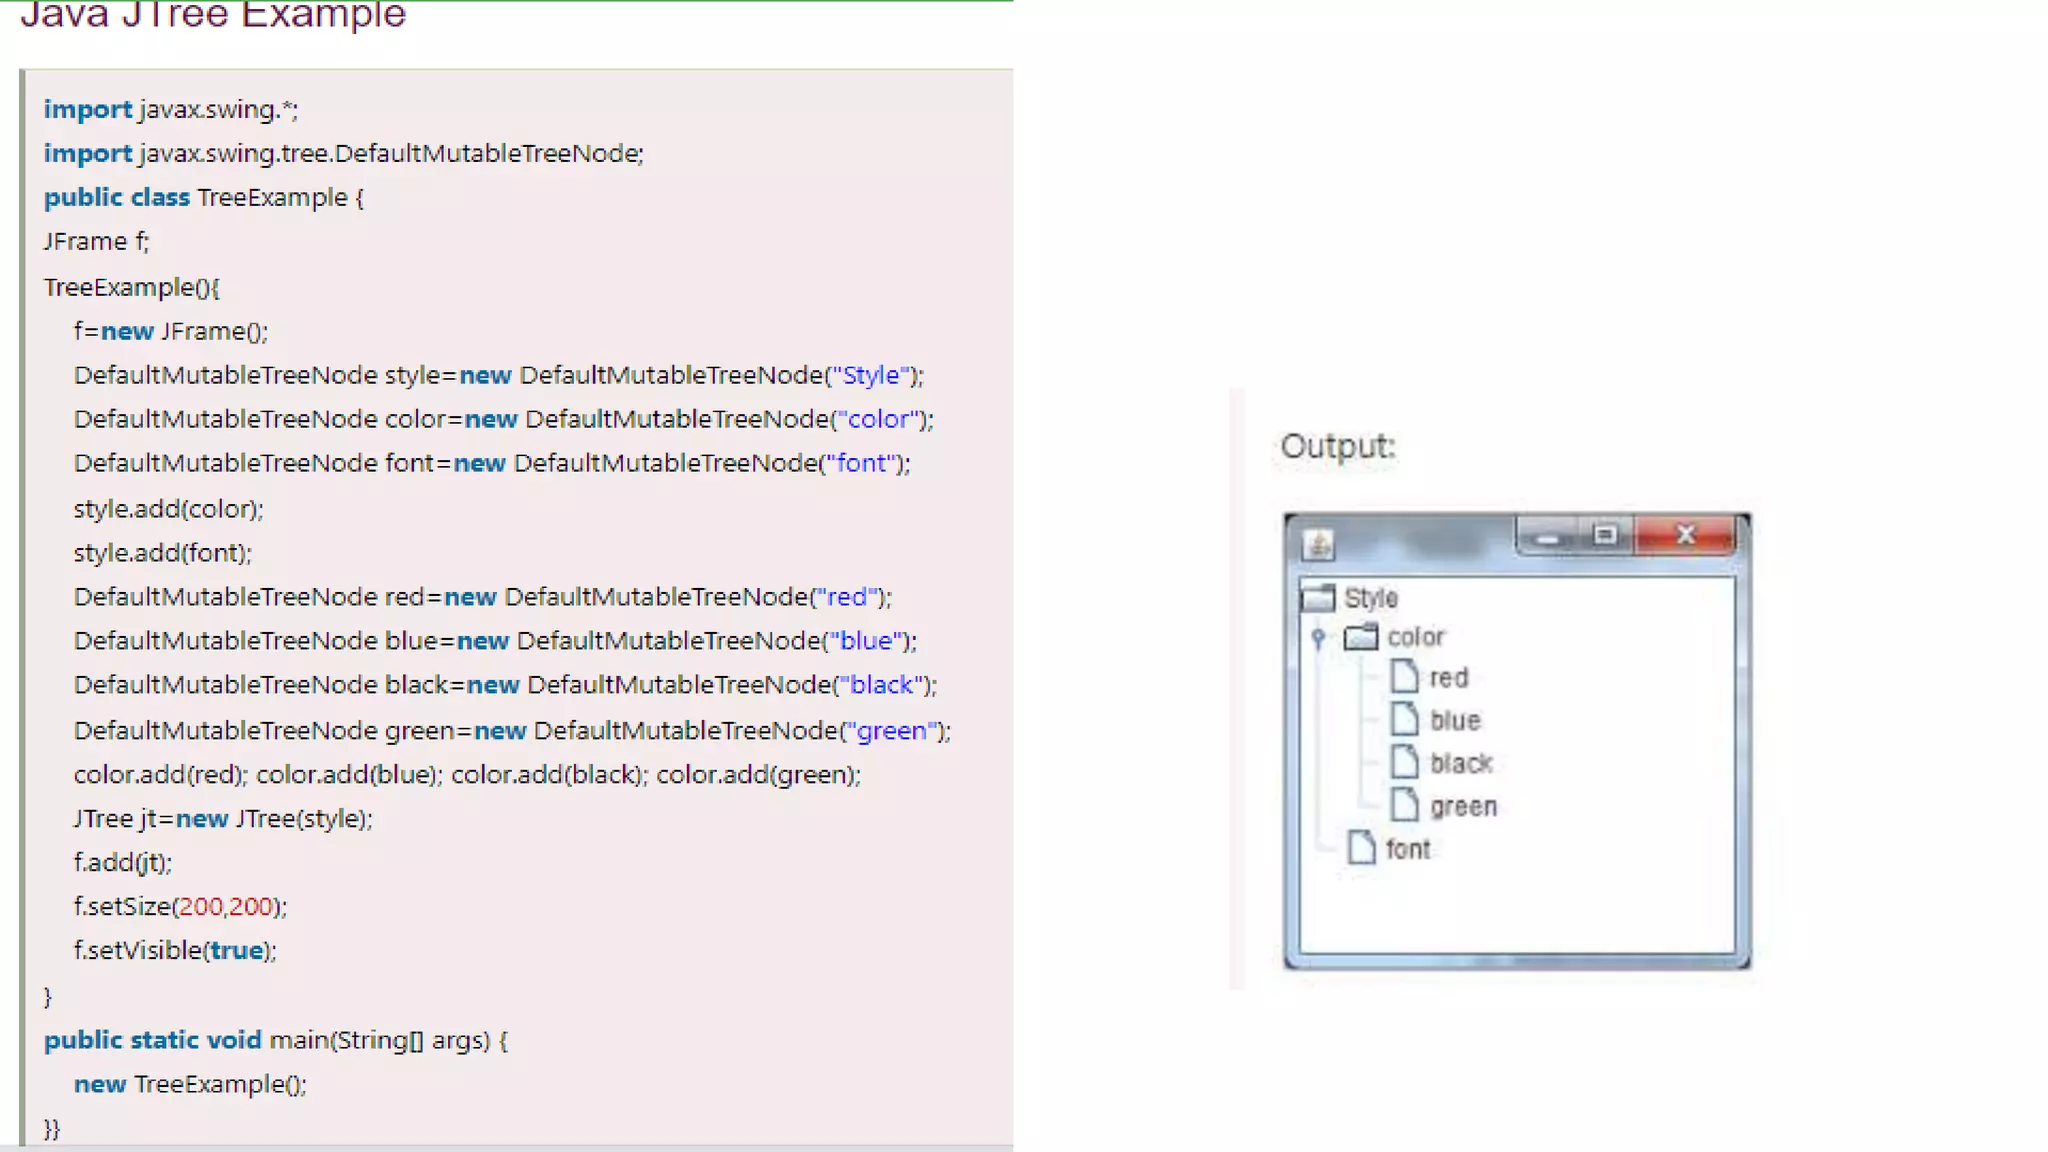Click the Style root folder icon
This screenshot has width=2048, height=1152.
point(1318,598)
